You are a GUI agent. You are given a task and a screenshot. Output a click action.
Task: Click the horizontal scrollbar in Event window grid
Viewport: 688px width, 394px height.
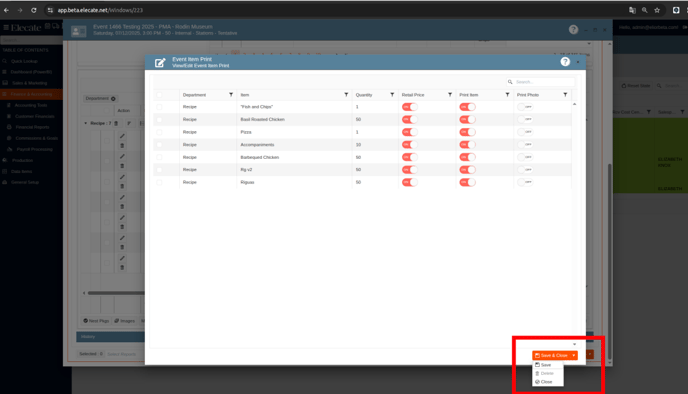pos(116,293)
